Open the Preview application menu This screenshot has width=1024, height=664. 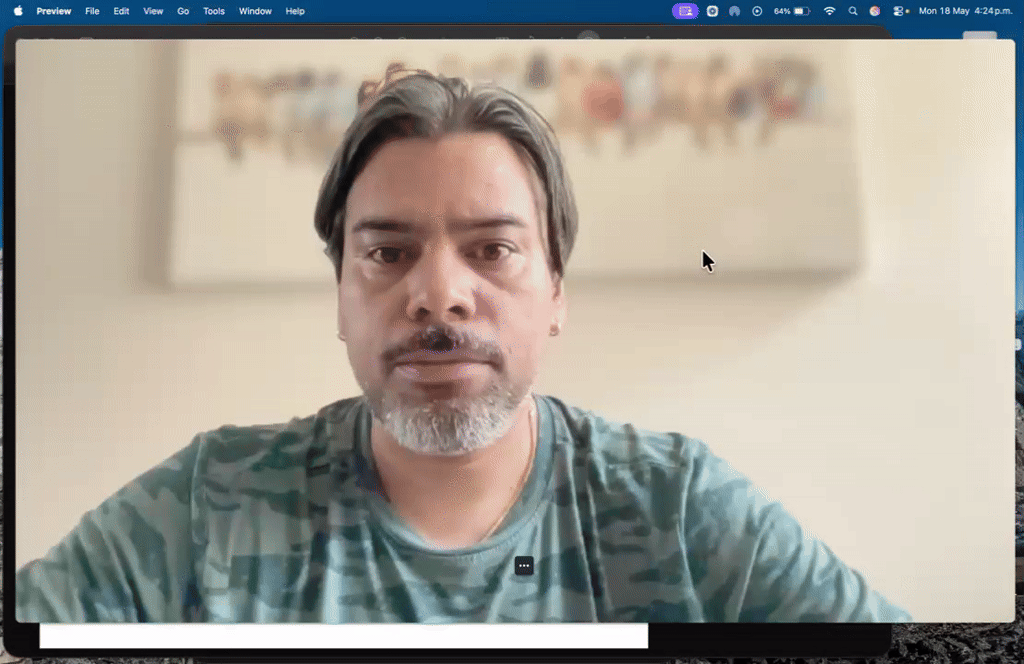pos(54,11)
